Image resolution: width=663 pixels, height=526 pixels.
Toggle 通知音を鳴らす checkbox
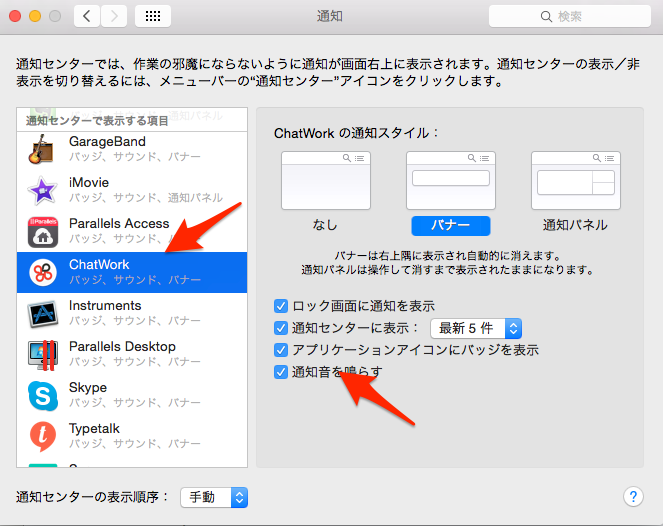click(281, 372)
